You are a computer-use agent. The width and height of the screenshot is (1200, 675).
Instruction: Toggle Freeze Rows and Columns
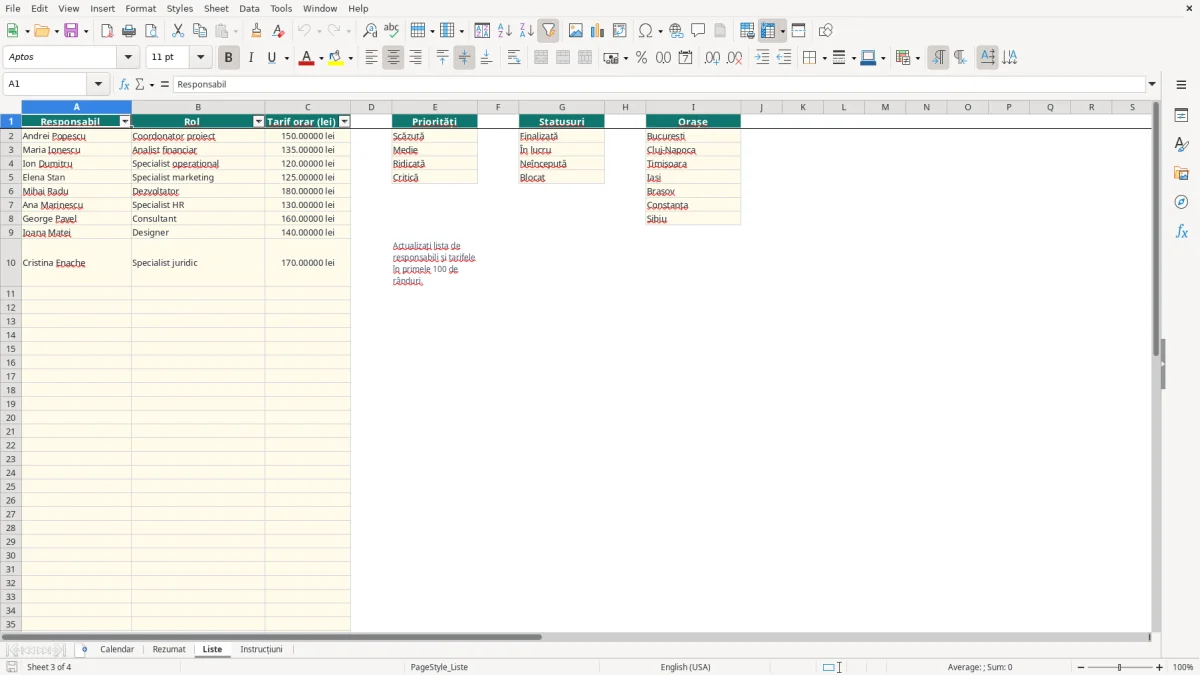click(768, 31)
